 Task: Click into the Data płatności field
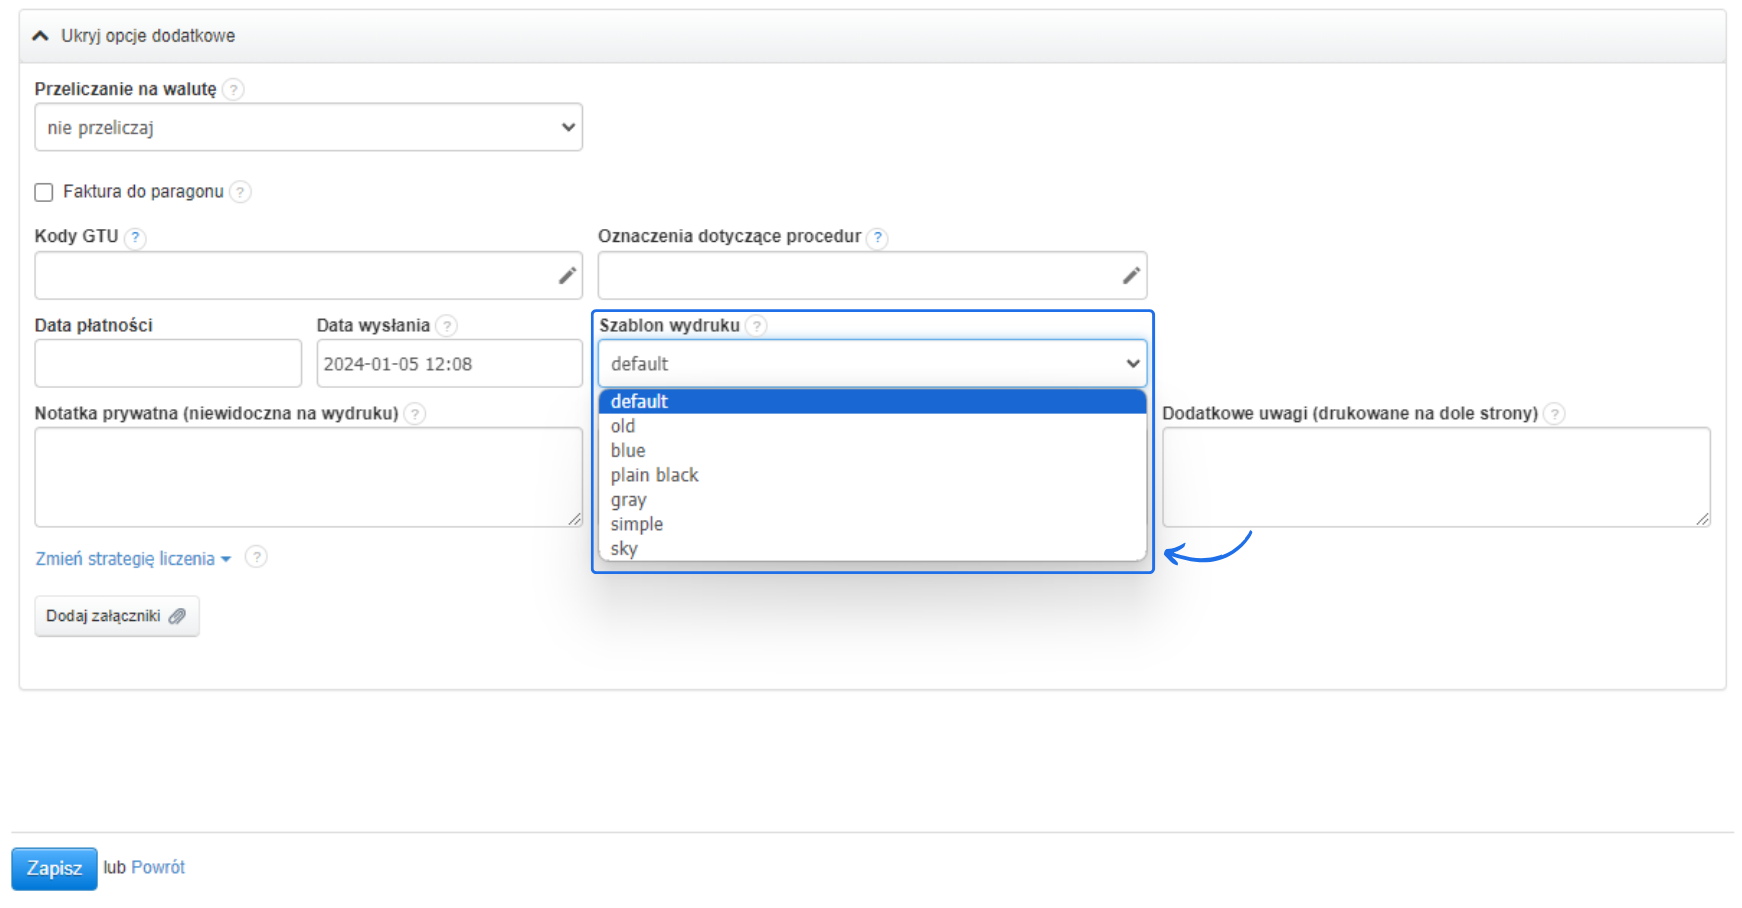168,364
